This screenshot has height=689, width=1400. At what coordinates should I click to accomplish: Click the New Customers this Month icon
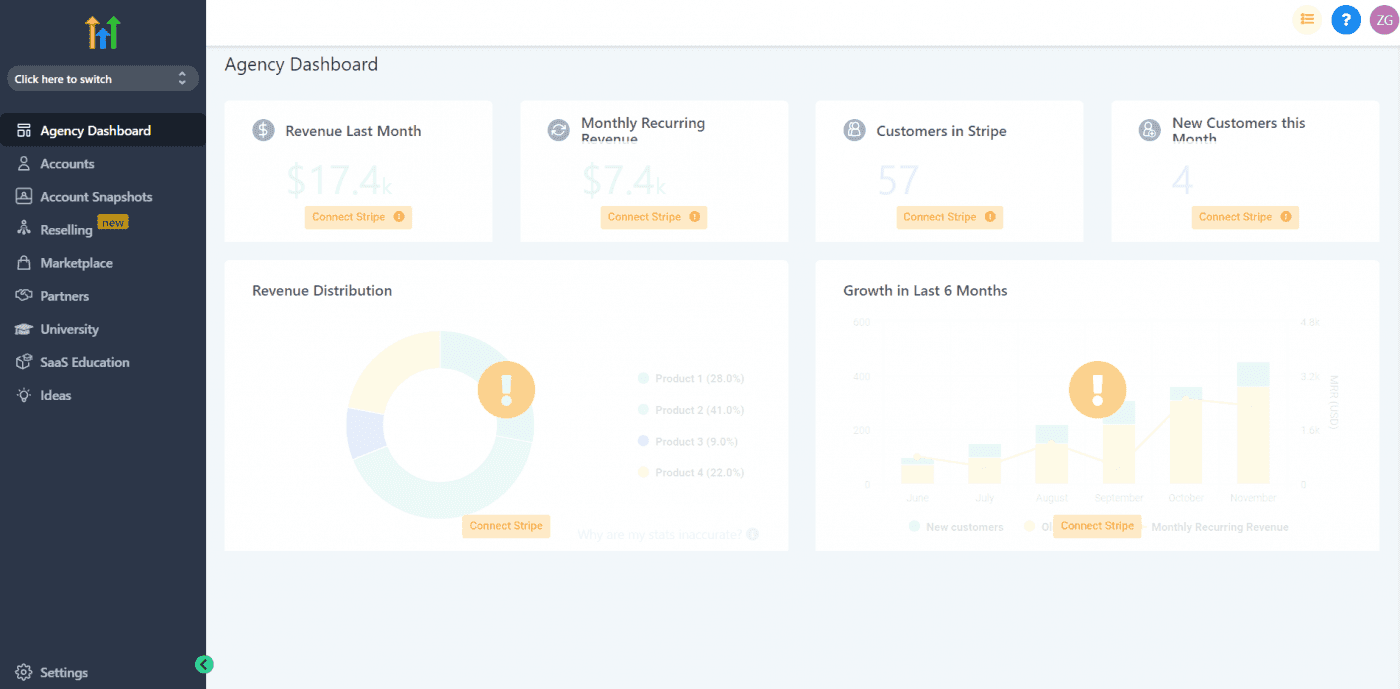[1150, 130]
